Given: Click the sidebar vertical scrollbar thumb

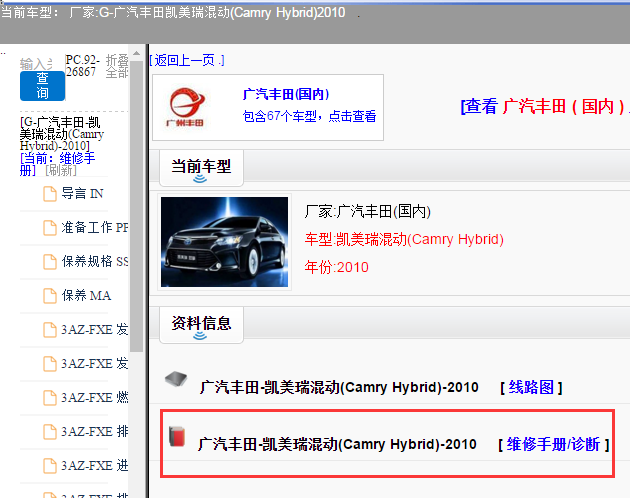Looking at the screenshot, I should (136, 206).
